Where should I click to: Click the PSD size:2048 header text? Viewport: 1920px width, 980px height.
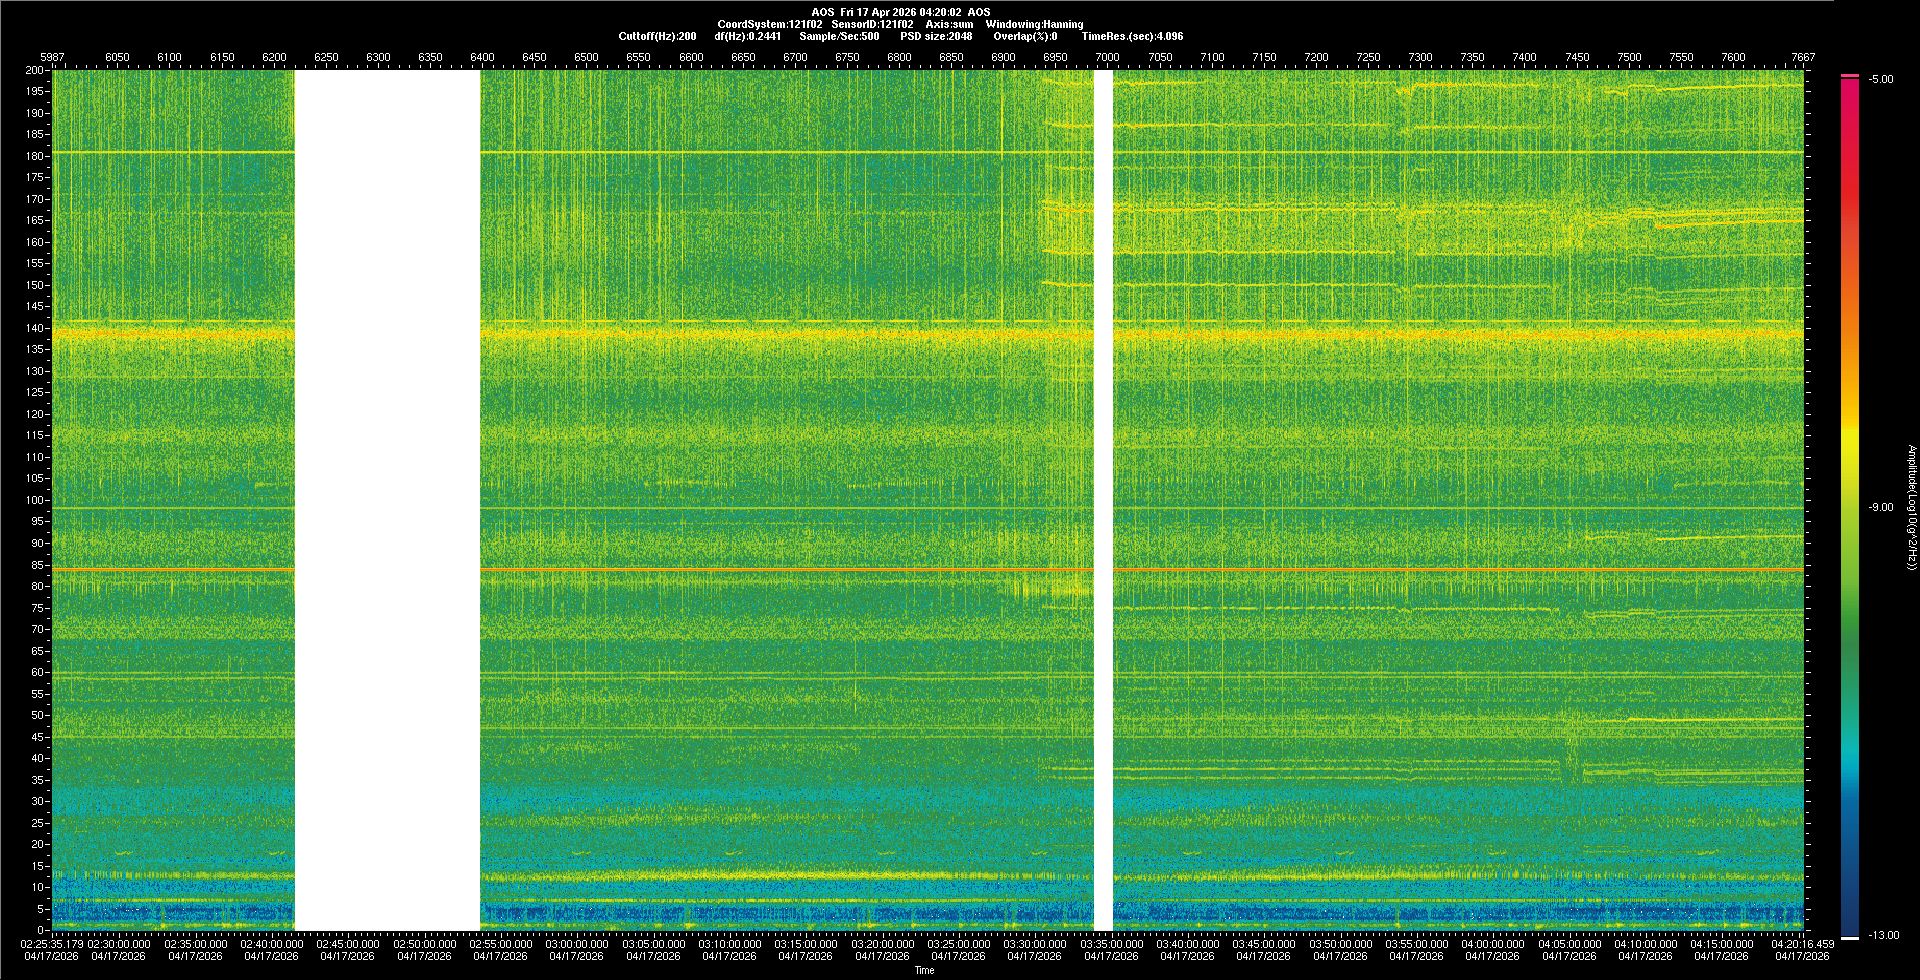936,36
